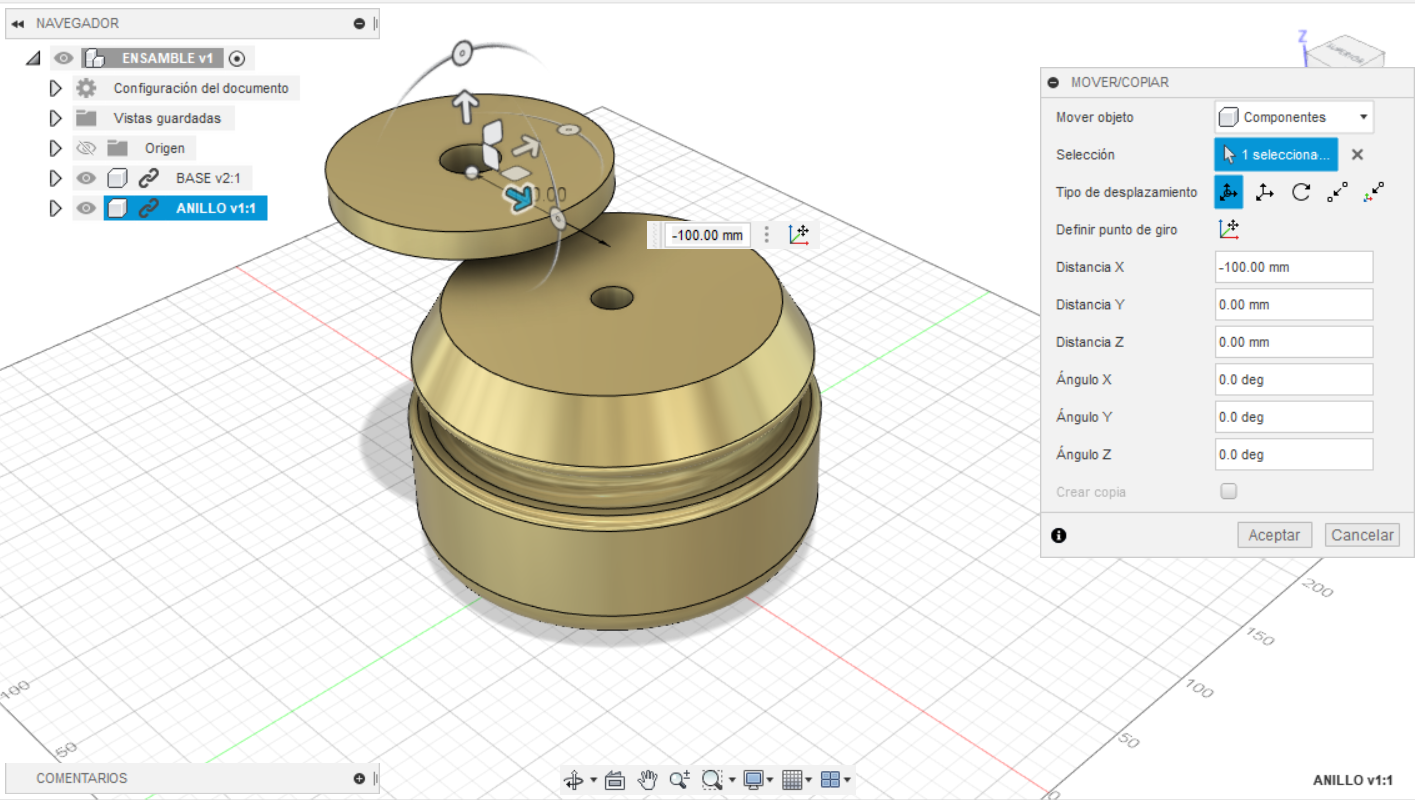Click the Configuración del documento gear icon
This screenshot has height=800, width=1415.
(x=86, y=88)
